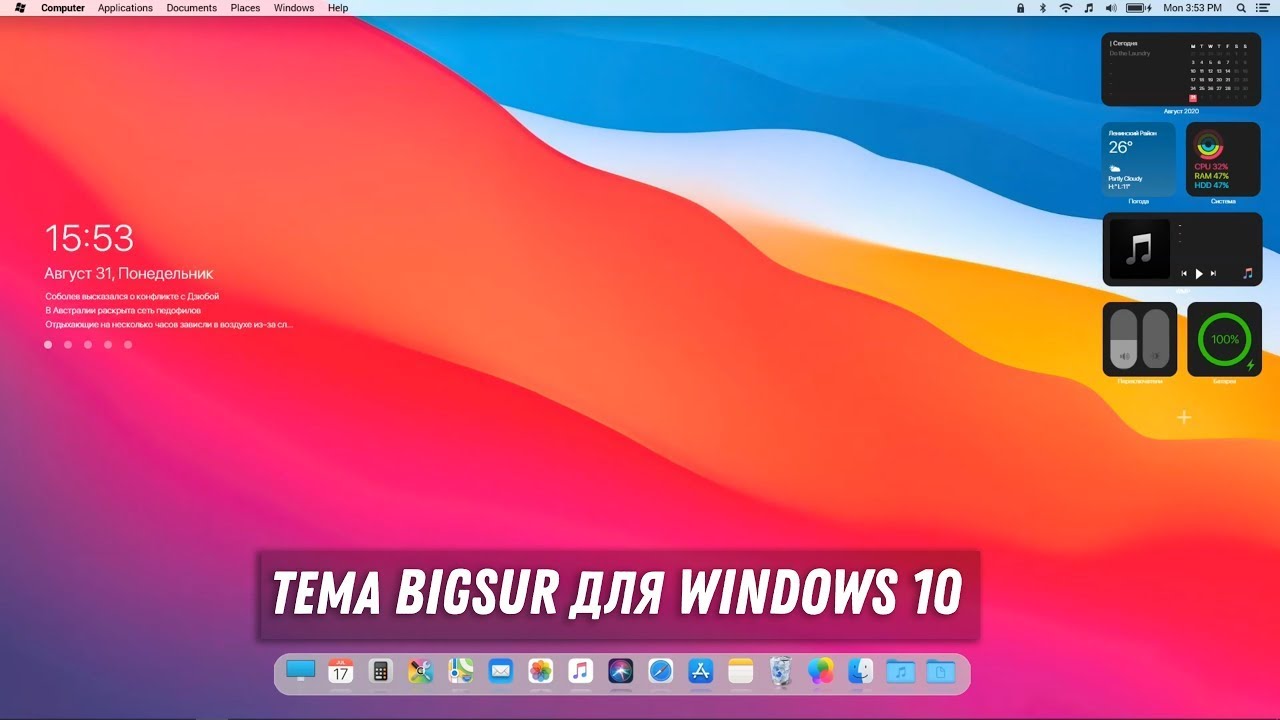Click the 100% battery ring widget
Viewport: 1280px width, 720px height.
pyautogui.click(x=1224, y=339)
